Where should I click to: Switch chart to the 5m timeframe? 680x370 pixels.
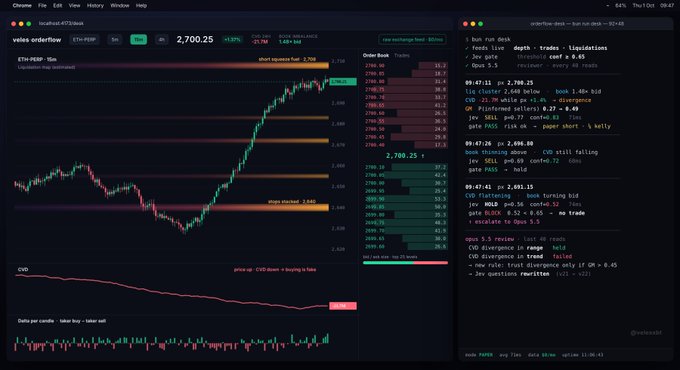[114, 39]
